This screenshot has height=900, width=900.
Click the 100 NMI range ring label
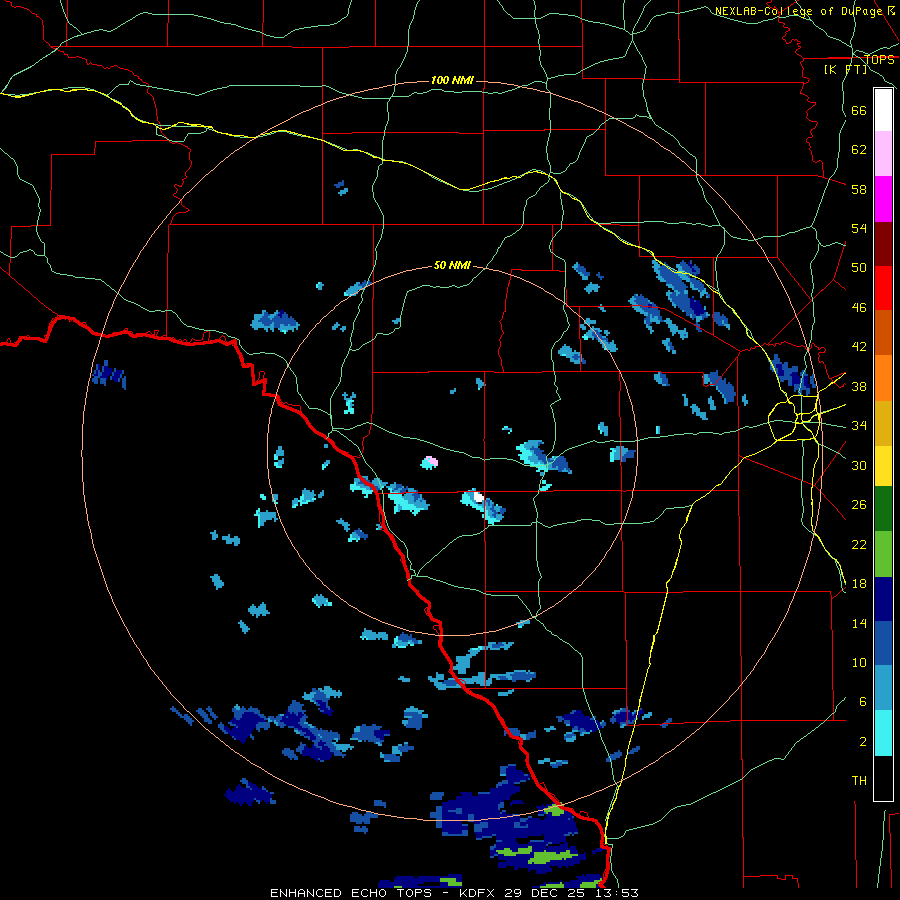tap(452, 80)
